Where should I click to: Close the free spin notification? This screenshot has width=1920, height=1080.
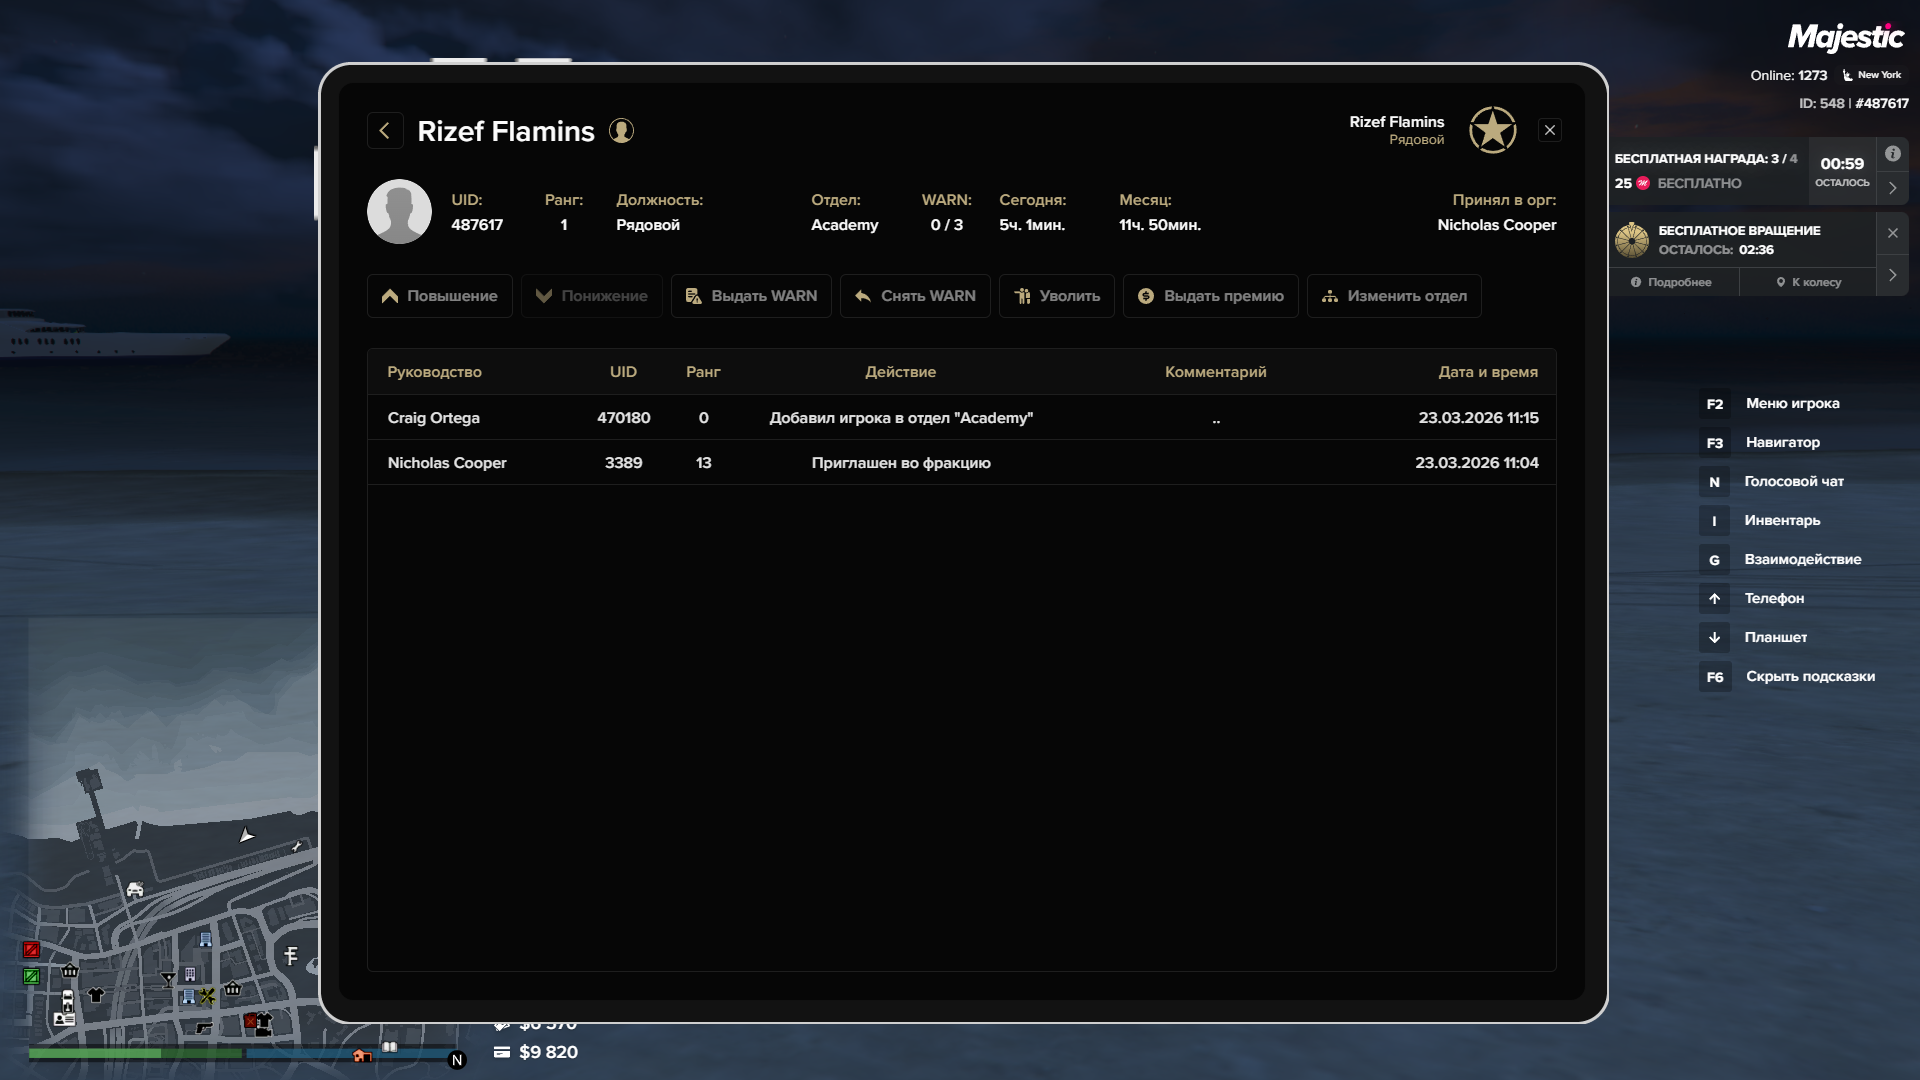(x=1892, y=233)
